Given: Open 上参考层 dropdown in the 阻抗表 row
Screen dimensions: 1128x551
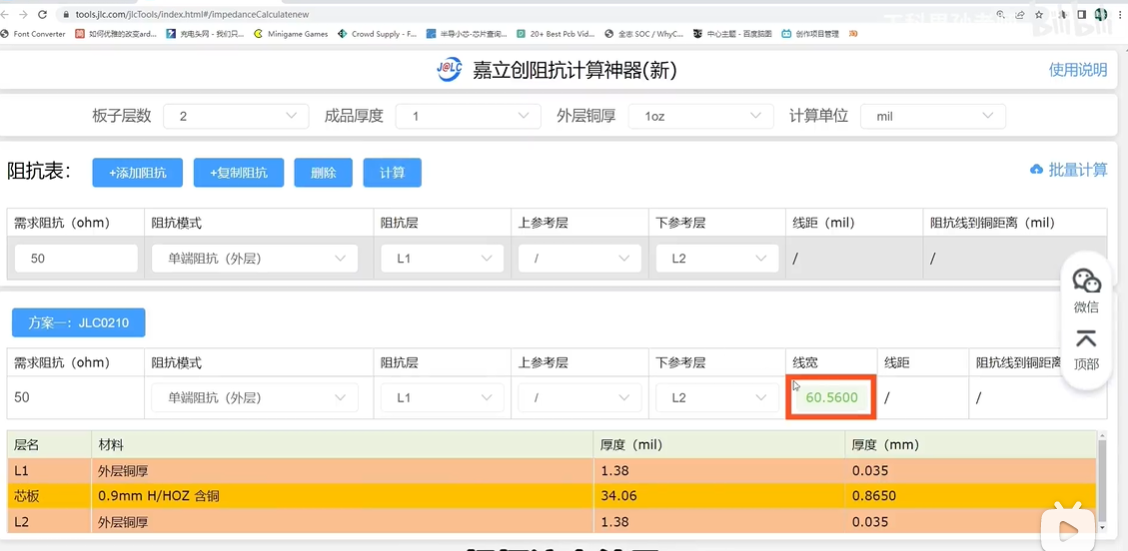Looking at the screenshot, I should 579,258.
